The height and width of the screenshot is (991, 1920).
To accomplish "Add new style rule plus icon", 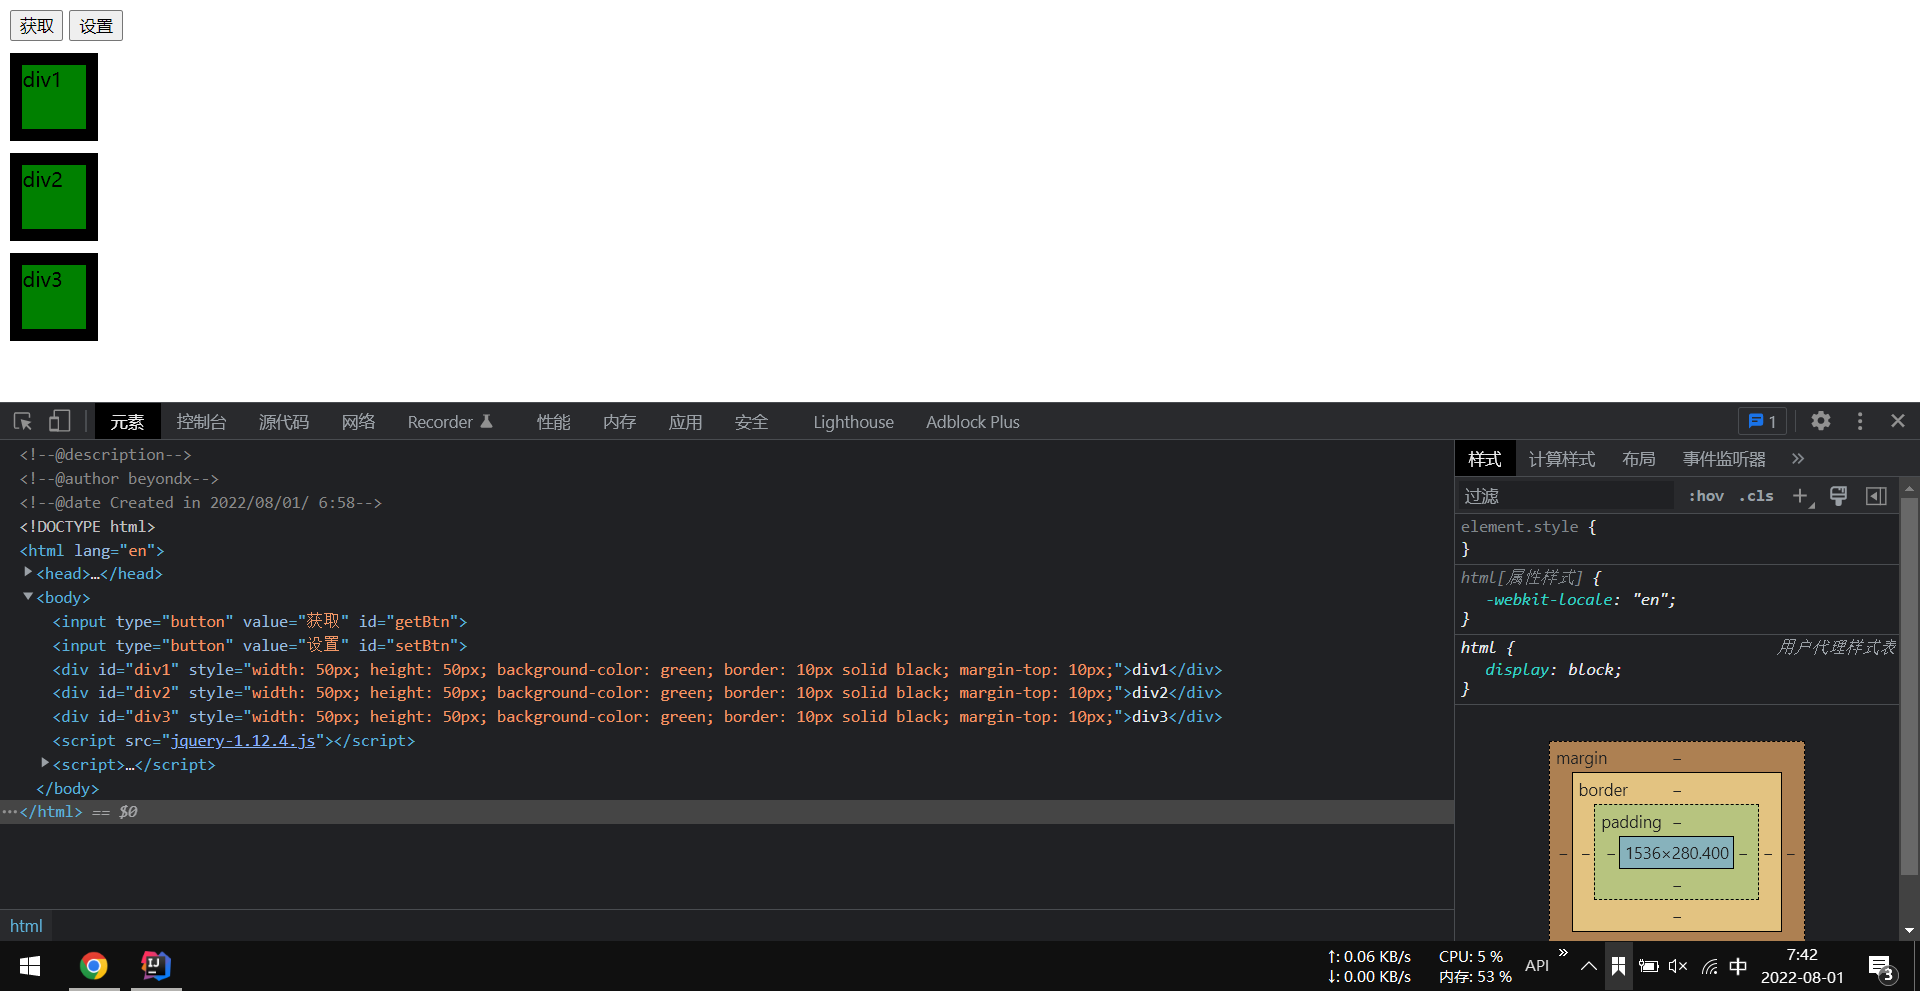I will click(1801, 496).
